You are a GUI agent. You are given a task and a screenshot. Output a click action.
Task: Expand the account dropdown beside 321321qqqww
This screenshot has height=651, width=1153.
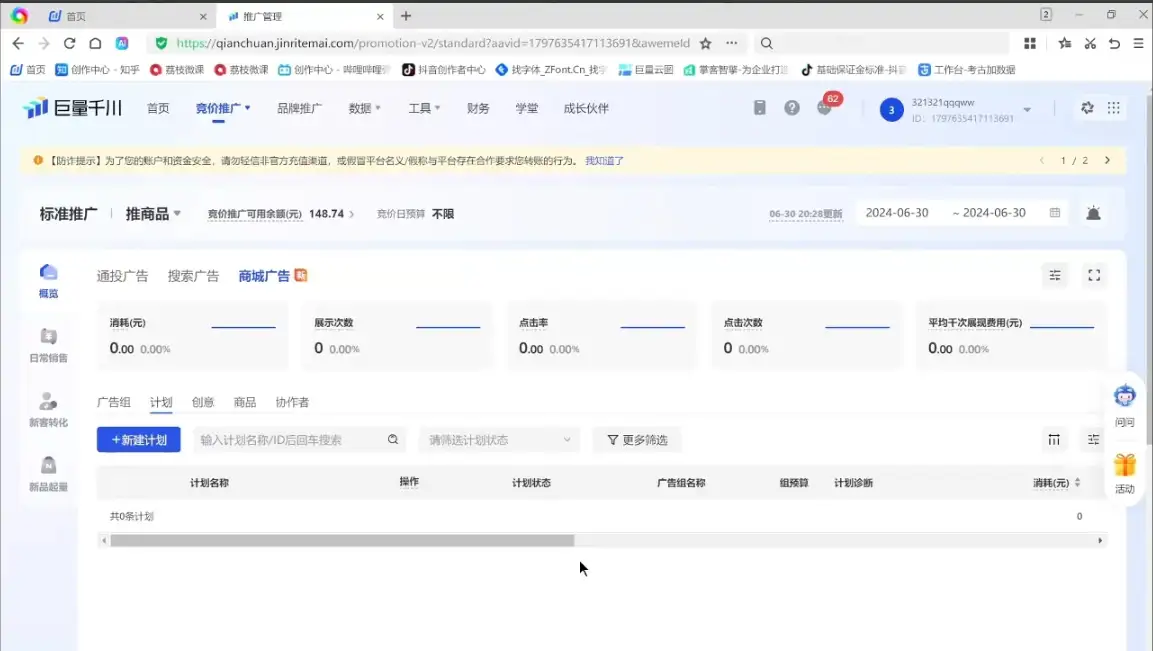click(1027, 108)
